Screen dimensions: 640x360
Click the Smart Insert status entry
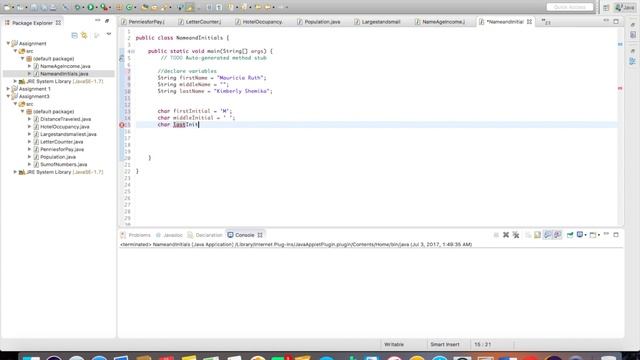(x=444, y=344)
